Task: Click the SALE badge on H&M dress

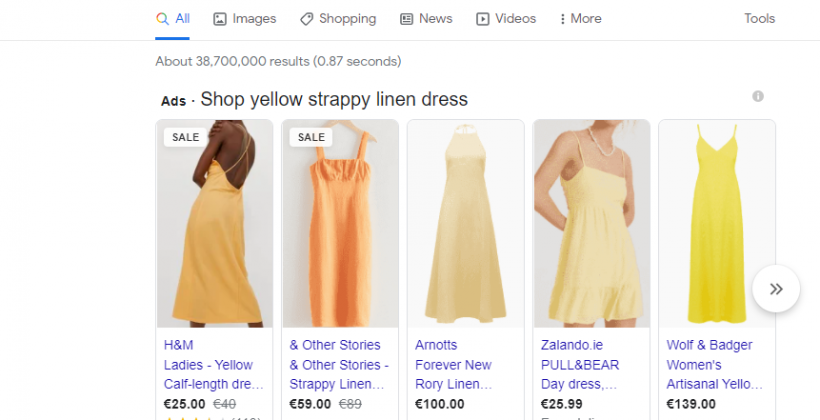Action: pyautogui.click(x=185, y=138)
